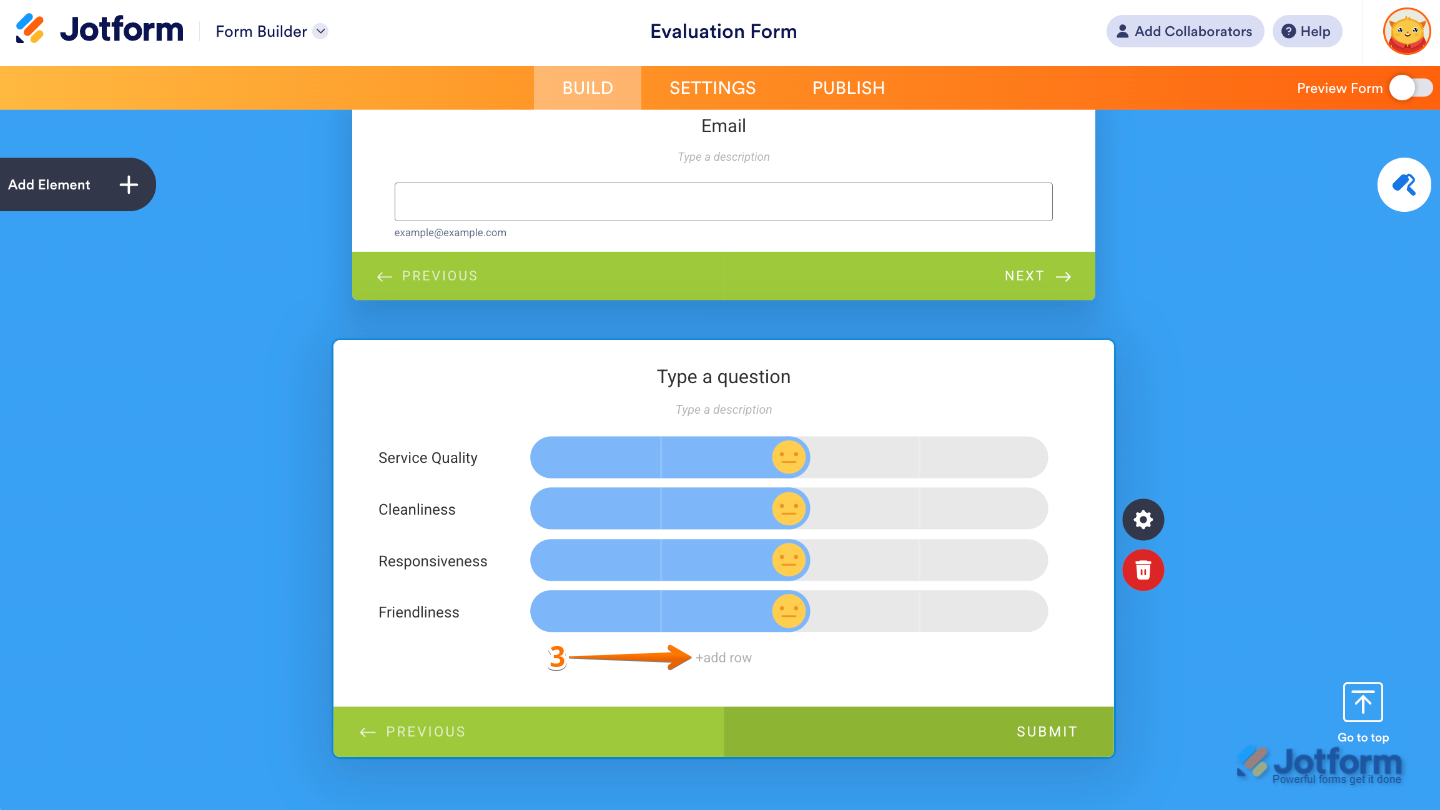Switch to the PUBLISH tab
1440x810 pixels.
847,88
